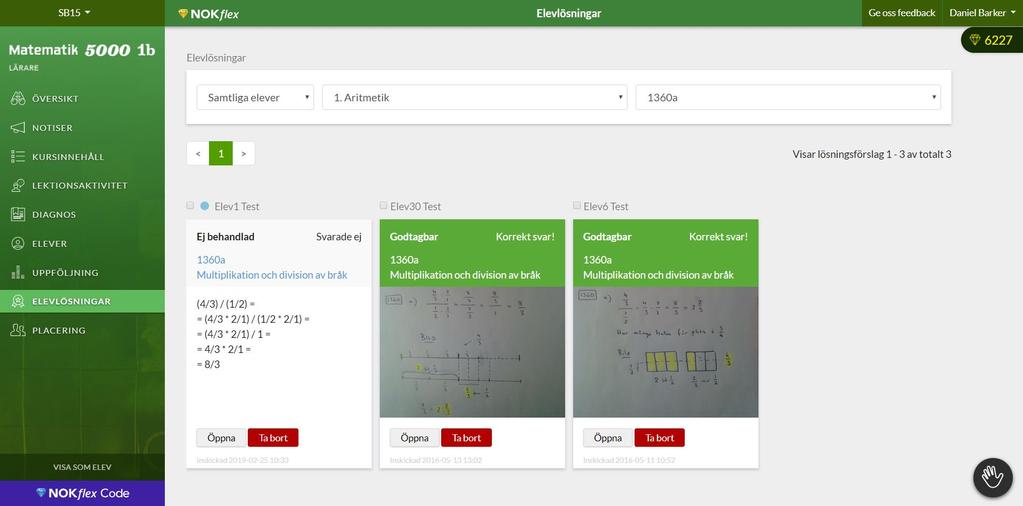1023x506 pixels.
Task: Click the Lektionsaktivitet icon in sidebar
Action: pyautogui.click(x=18, y=186)
